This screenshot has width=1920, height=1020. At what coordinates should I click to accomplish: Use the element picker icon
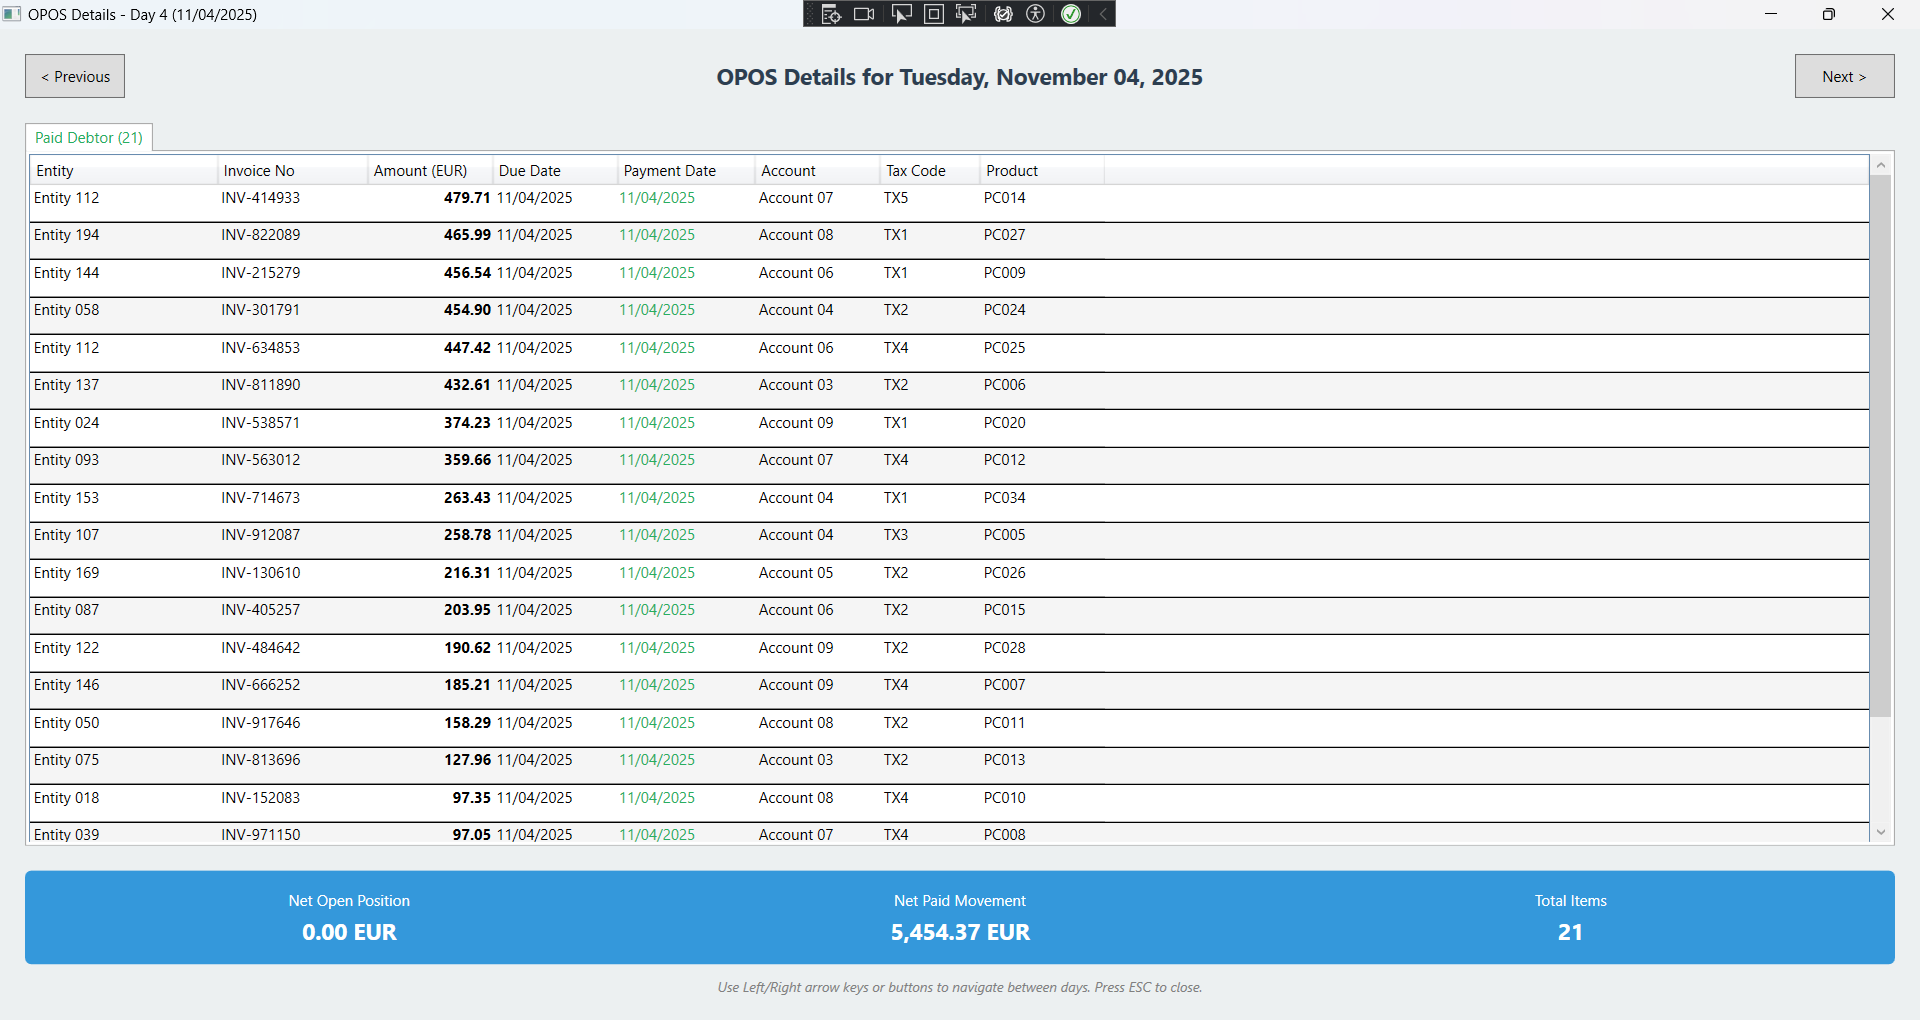[966, 14]
